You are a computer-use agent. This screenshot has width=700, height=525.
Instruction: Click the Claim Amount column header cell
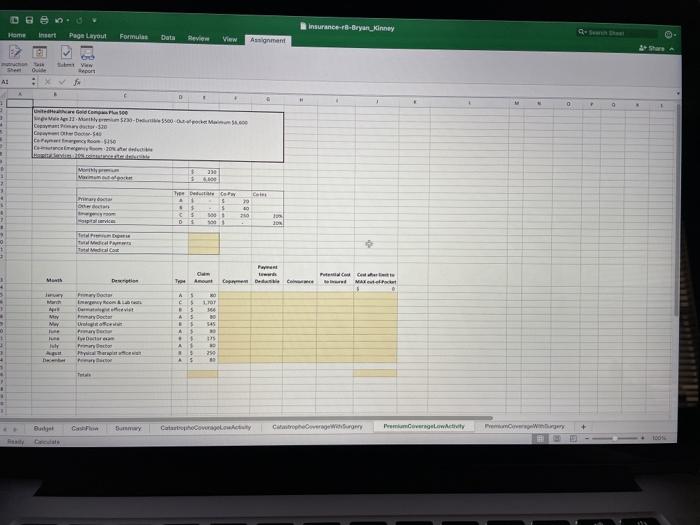pos(203,277)
